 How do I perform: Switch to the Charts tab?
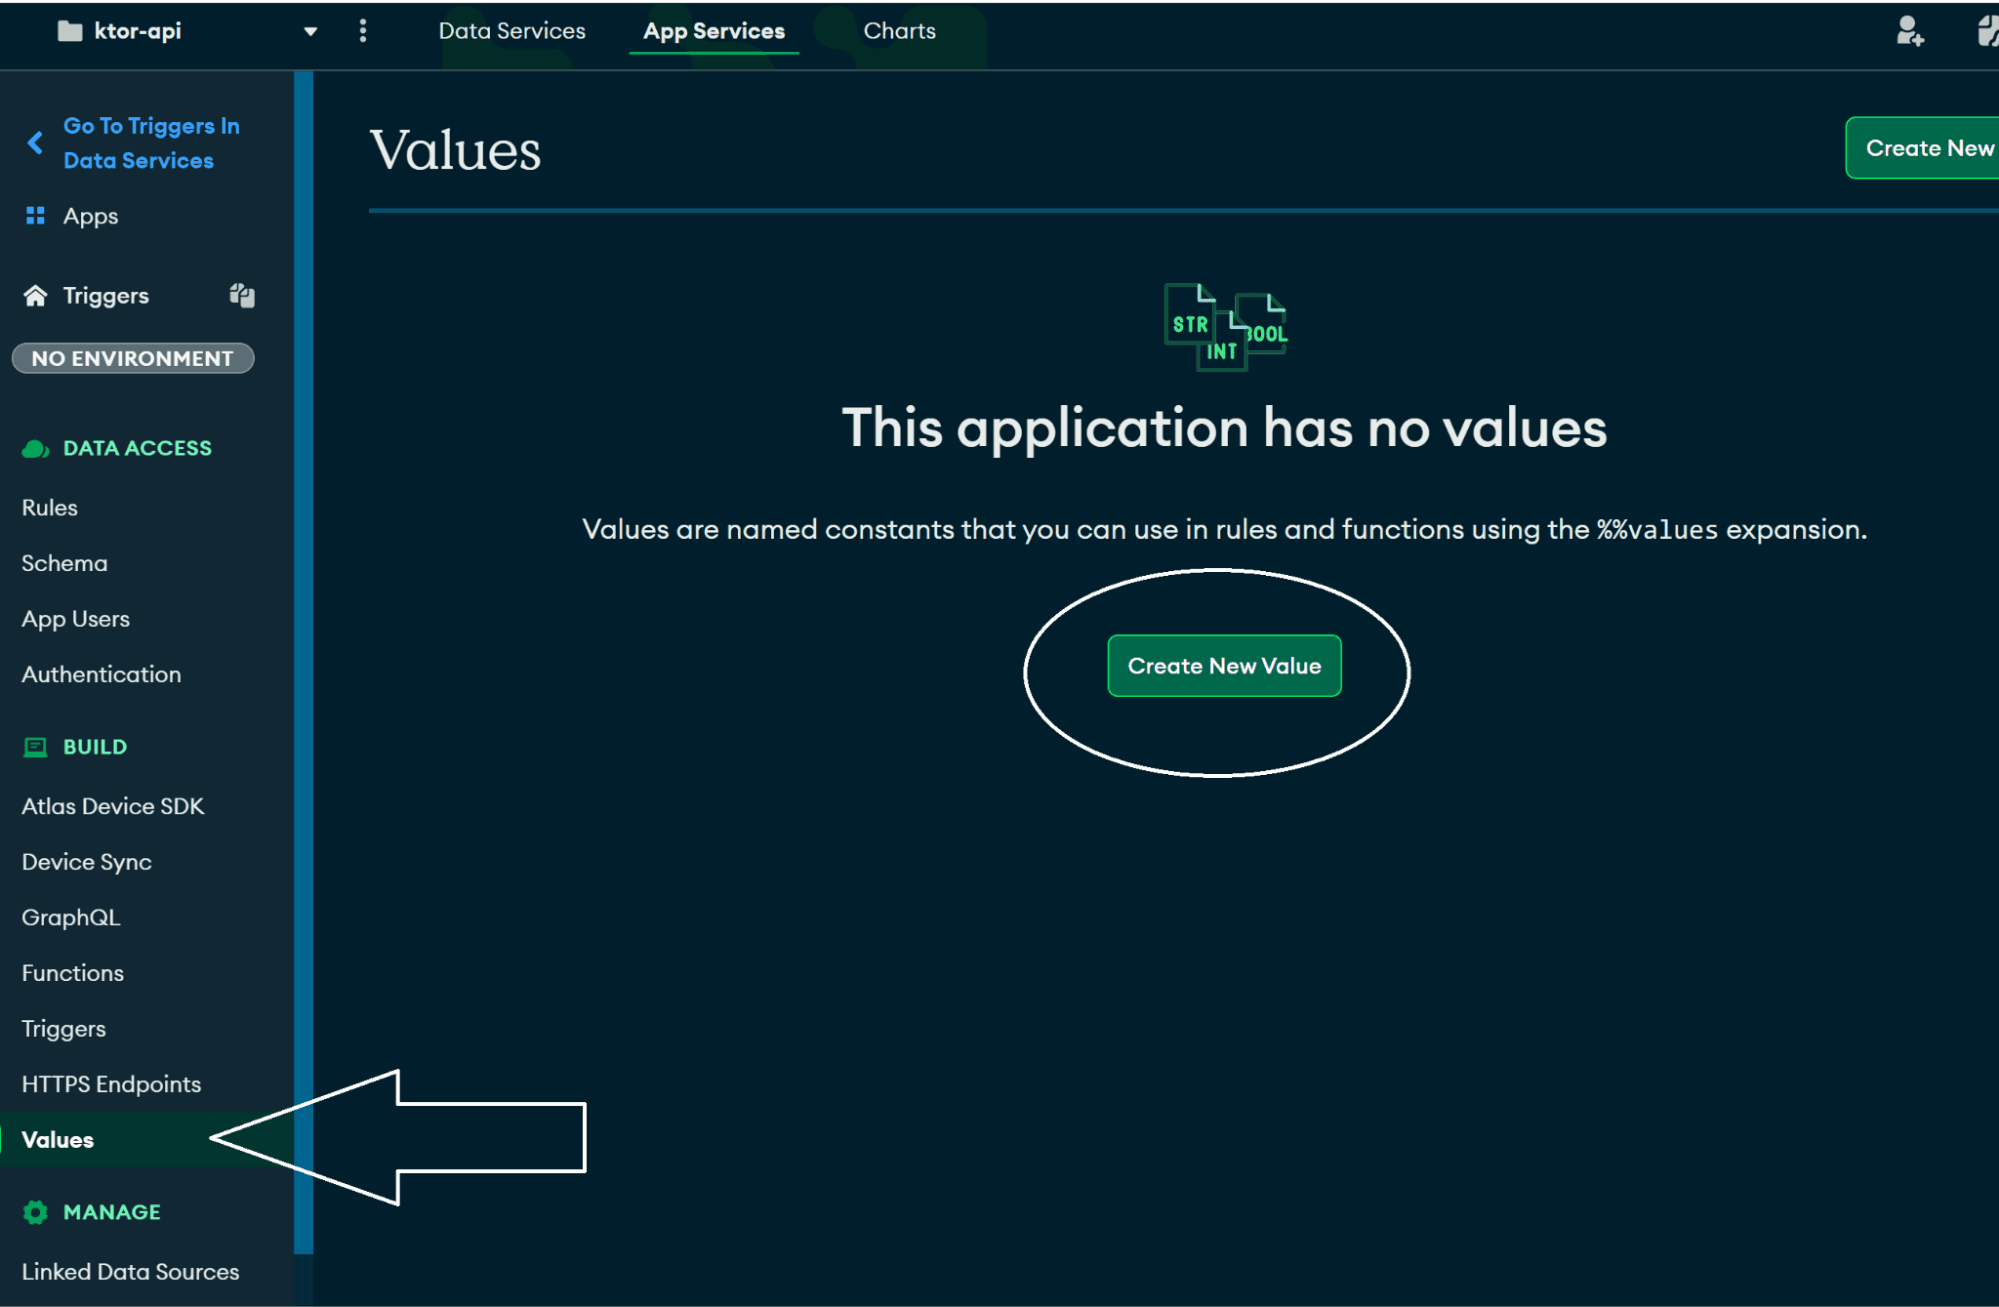click(899, 31)
